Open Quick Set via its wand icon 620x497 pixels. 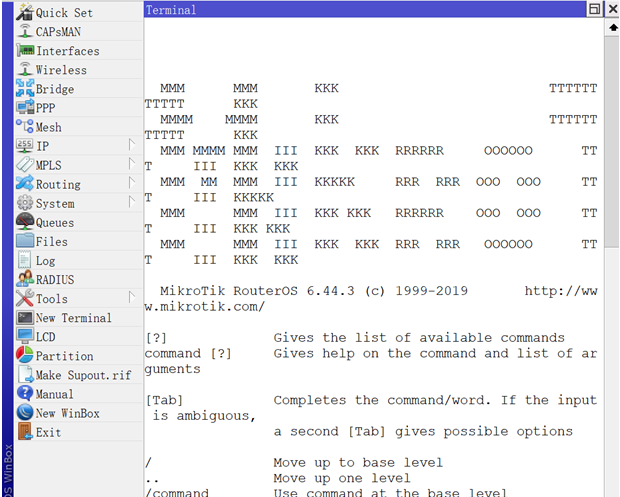point(25,12)
